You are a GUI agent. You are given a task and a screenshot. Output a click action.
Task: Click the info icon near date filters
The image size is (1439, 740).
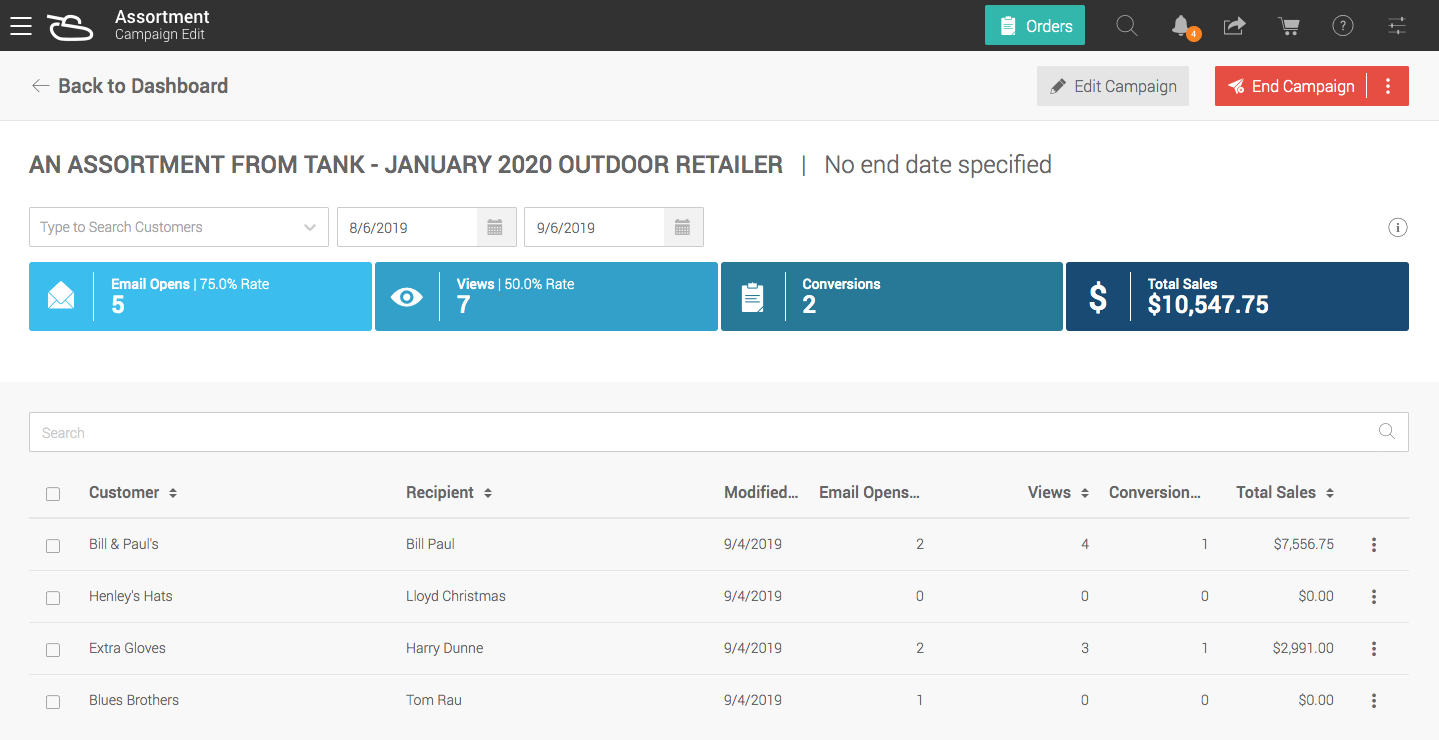coord(1398,227)
